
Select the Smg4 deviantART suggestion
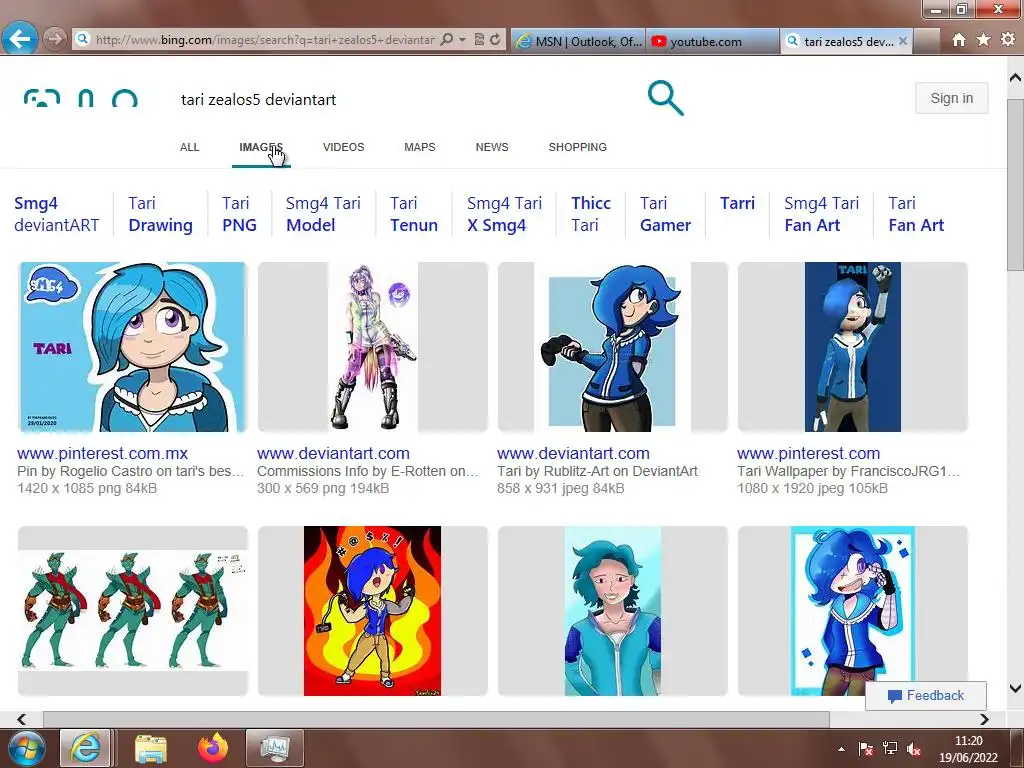pyautogui.click(x=57, y=214)
